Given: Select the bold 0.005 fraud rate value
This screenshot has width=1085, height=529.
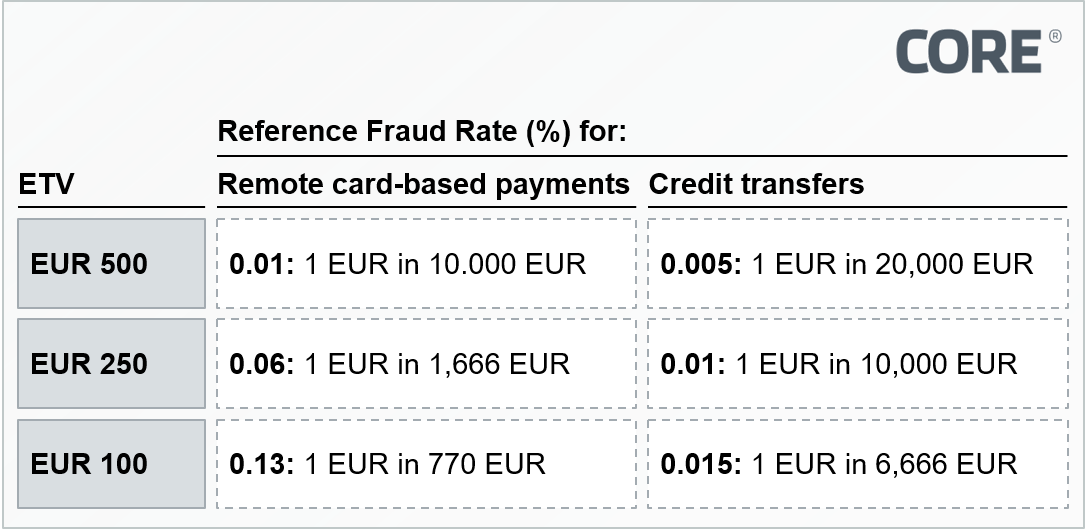Looking at the screenshot, I should 700,264.
